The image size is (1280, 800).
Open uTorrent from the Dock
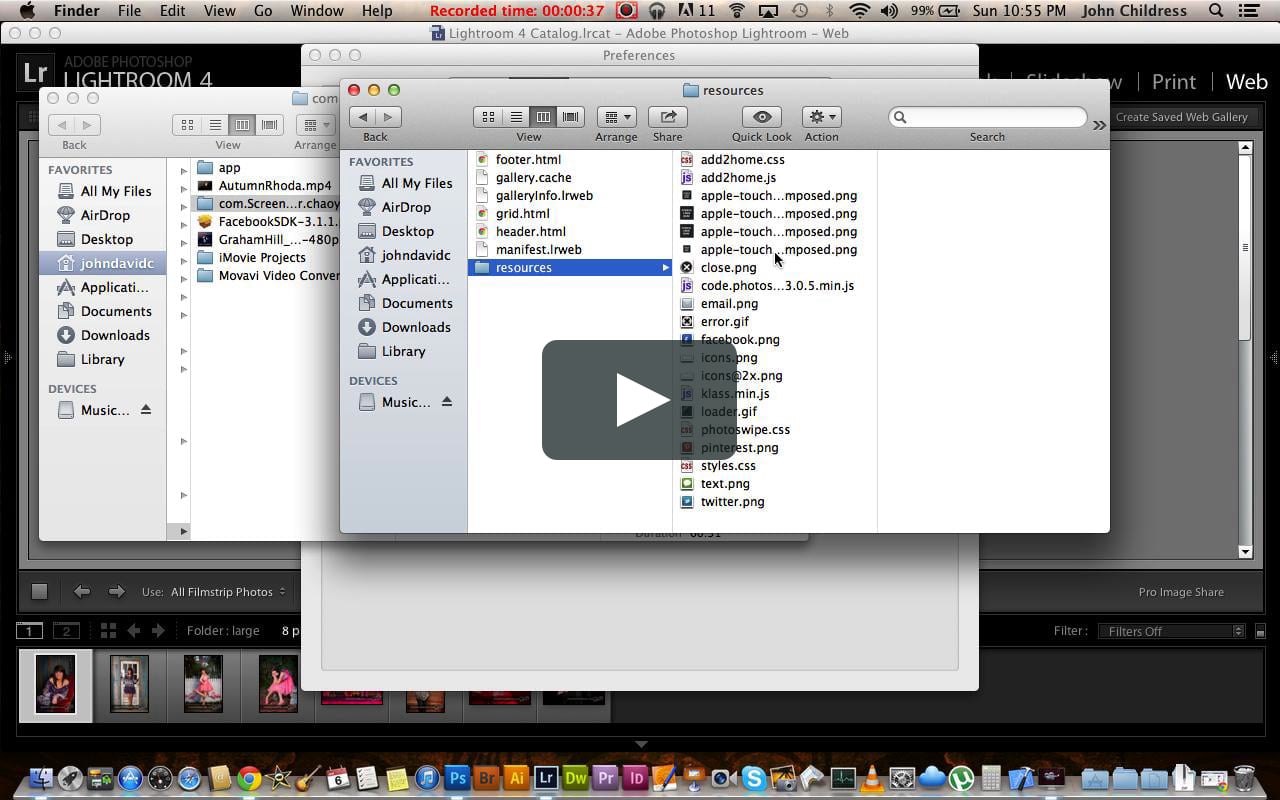pos(961,778)
